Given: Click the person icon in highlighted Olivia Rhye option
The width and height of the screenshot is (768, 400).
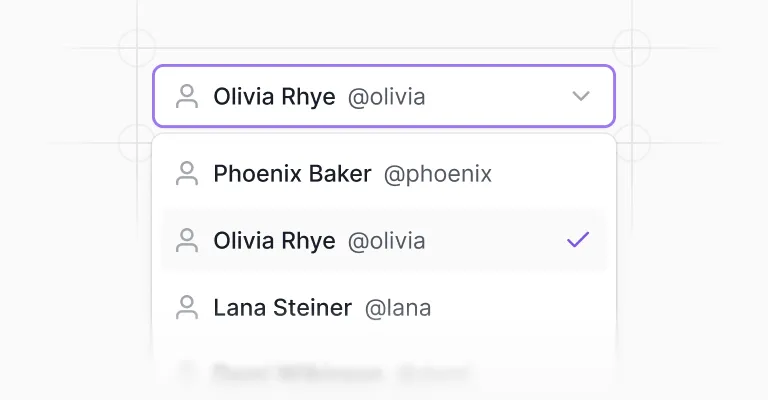Looking at the screenshot, I should point(187,240).
